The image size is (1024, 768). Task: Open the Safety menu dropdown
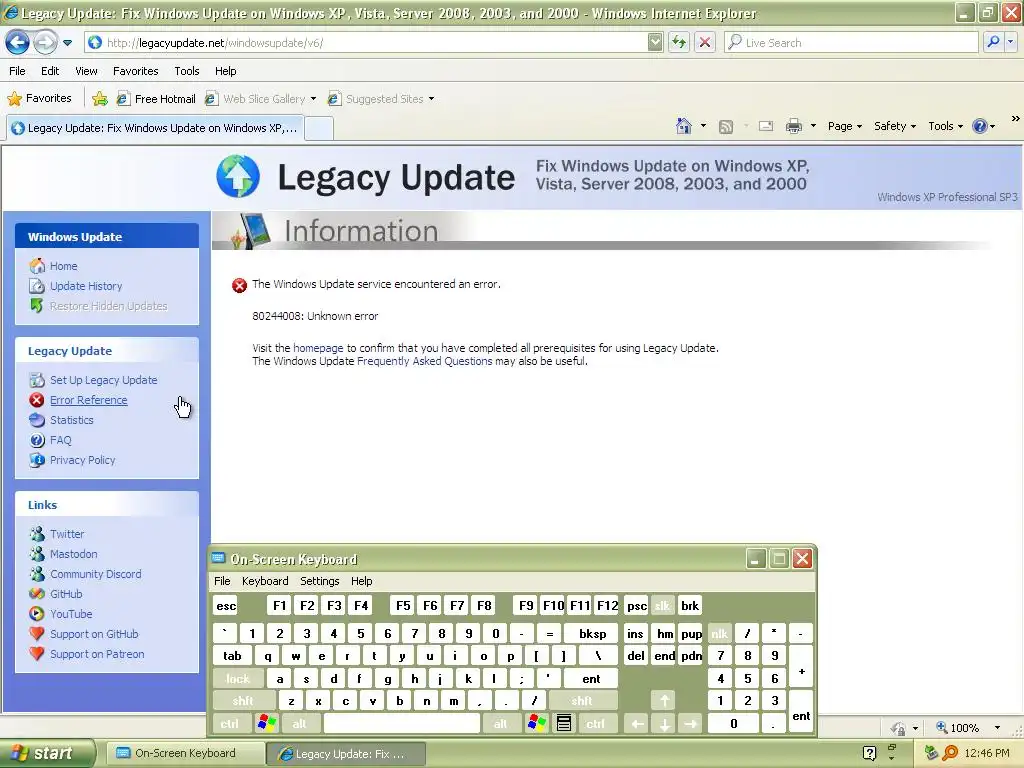click(x=895, y=126)
